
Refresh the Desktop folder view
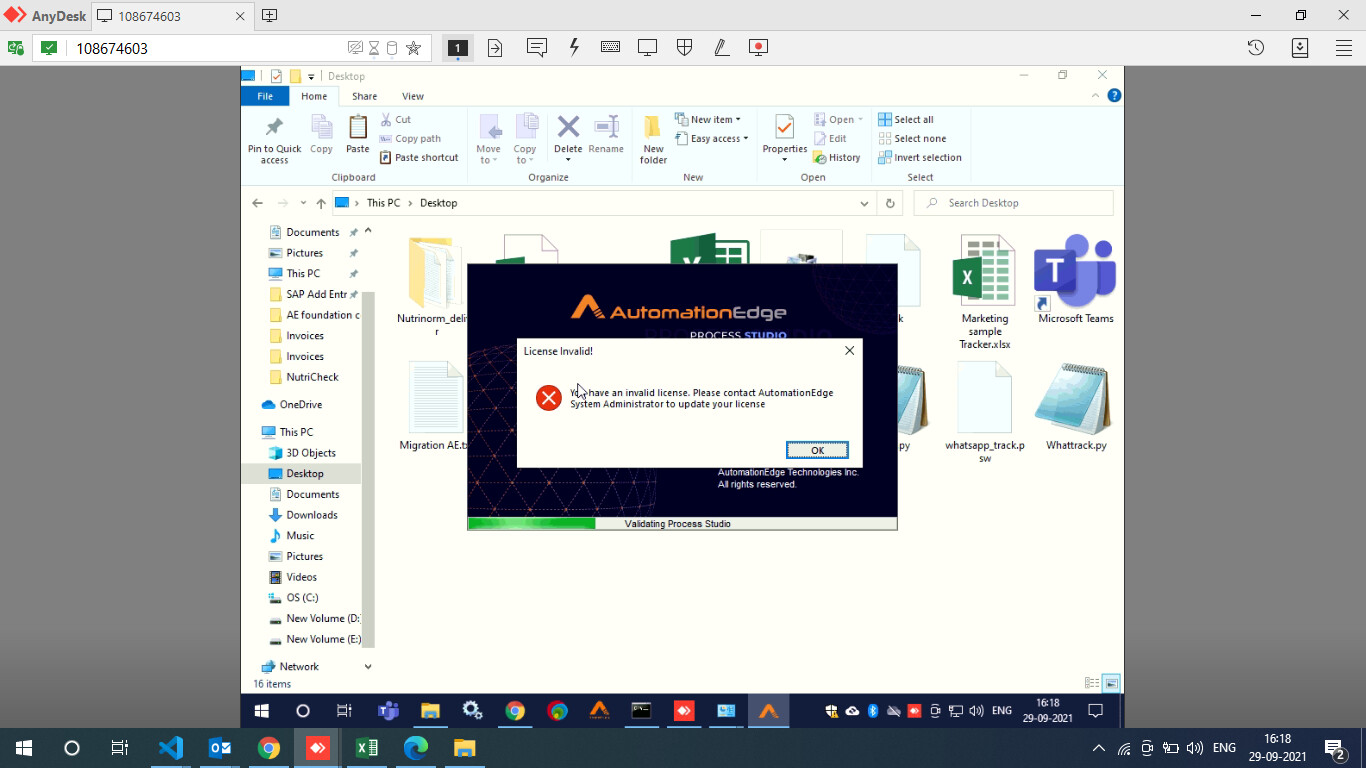pos(890,203)
